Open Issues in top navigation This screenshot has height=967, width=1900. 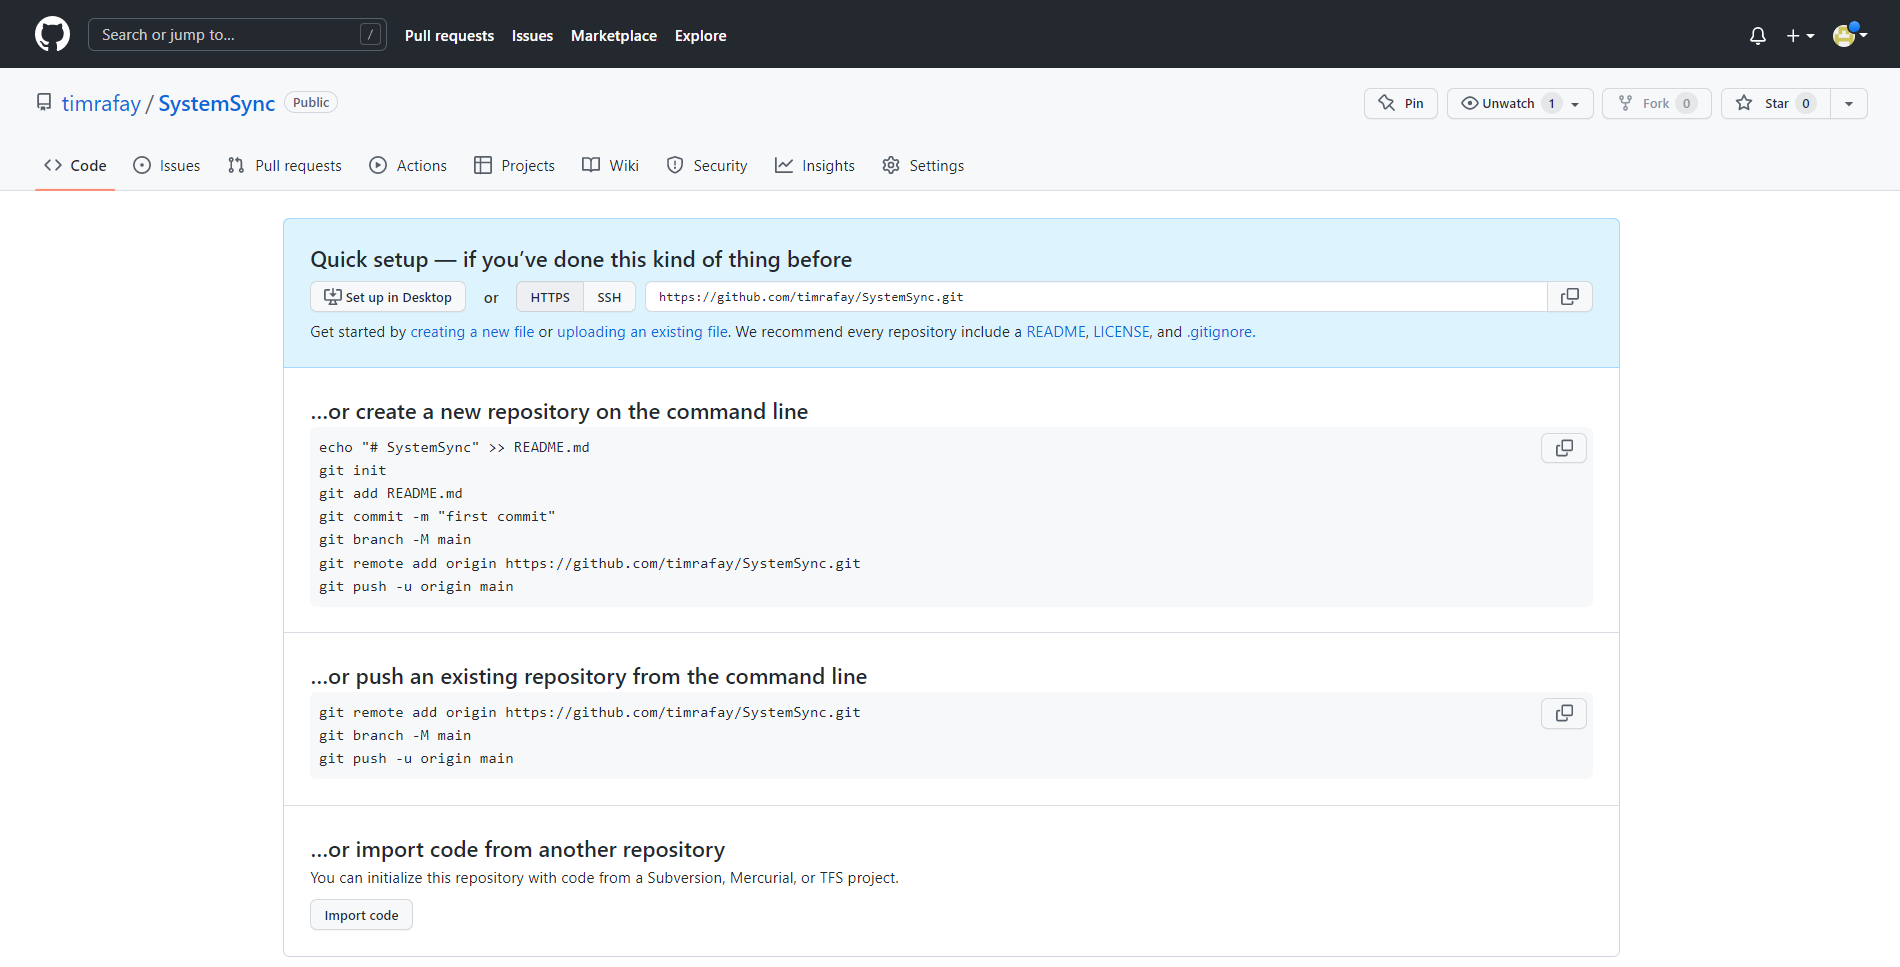tap(532, 36)
